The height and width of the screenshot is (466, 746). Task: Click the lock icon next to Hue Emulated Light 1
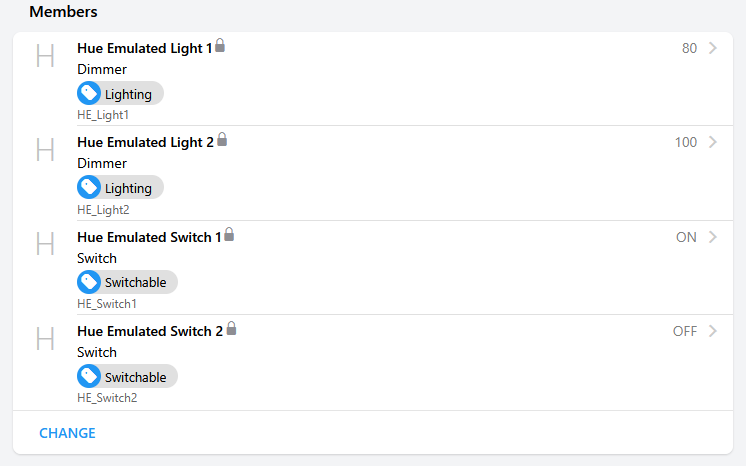220,46
